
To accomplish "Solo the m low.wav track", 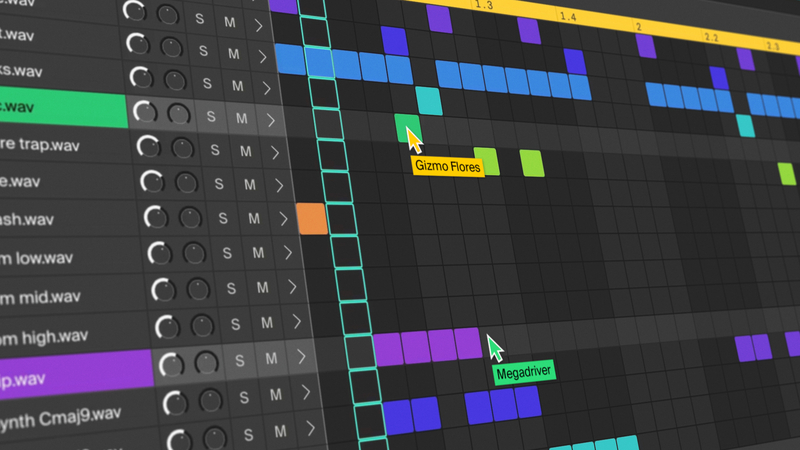I will pos(227,253).
